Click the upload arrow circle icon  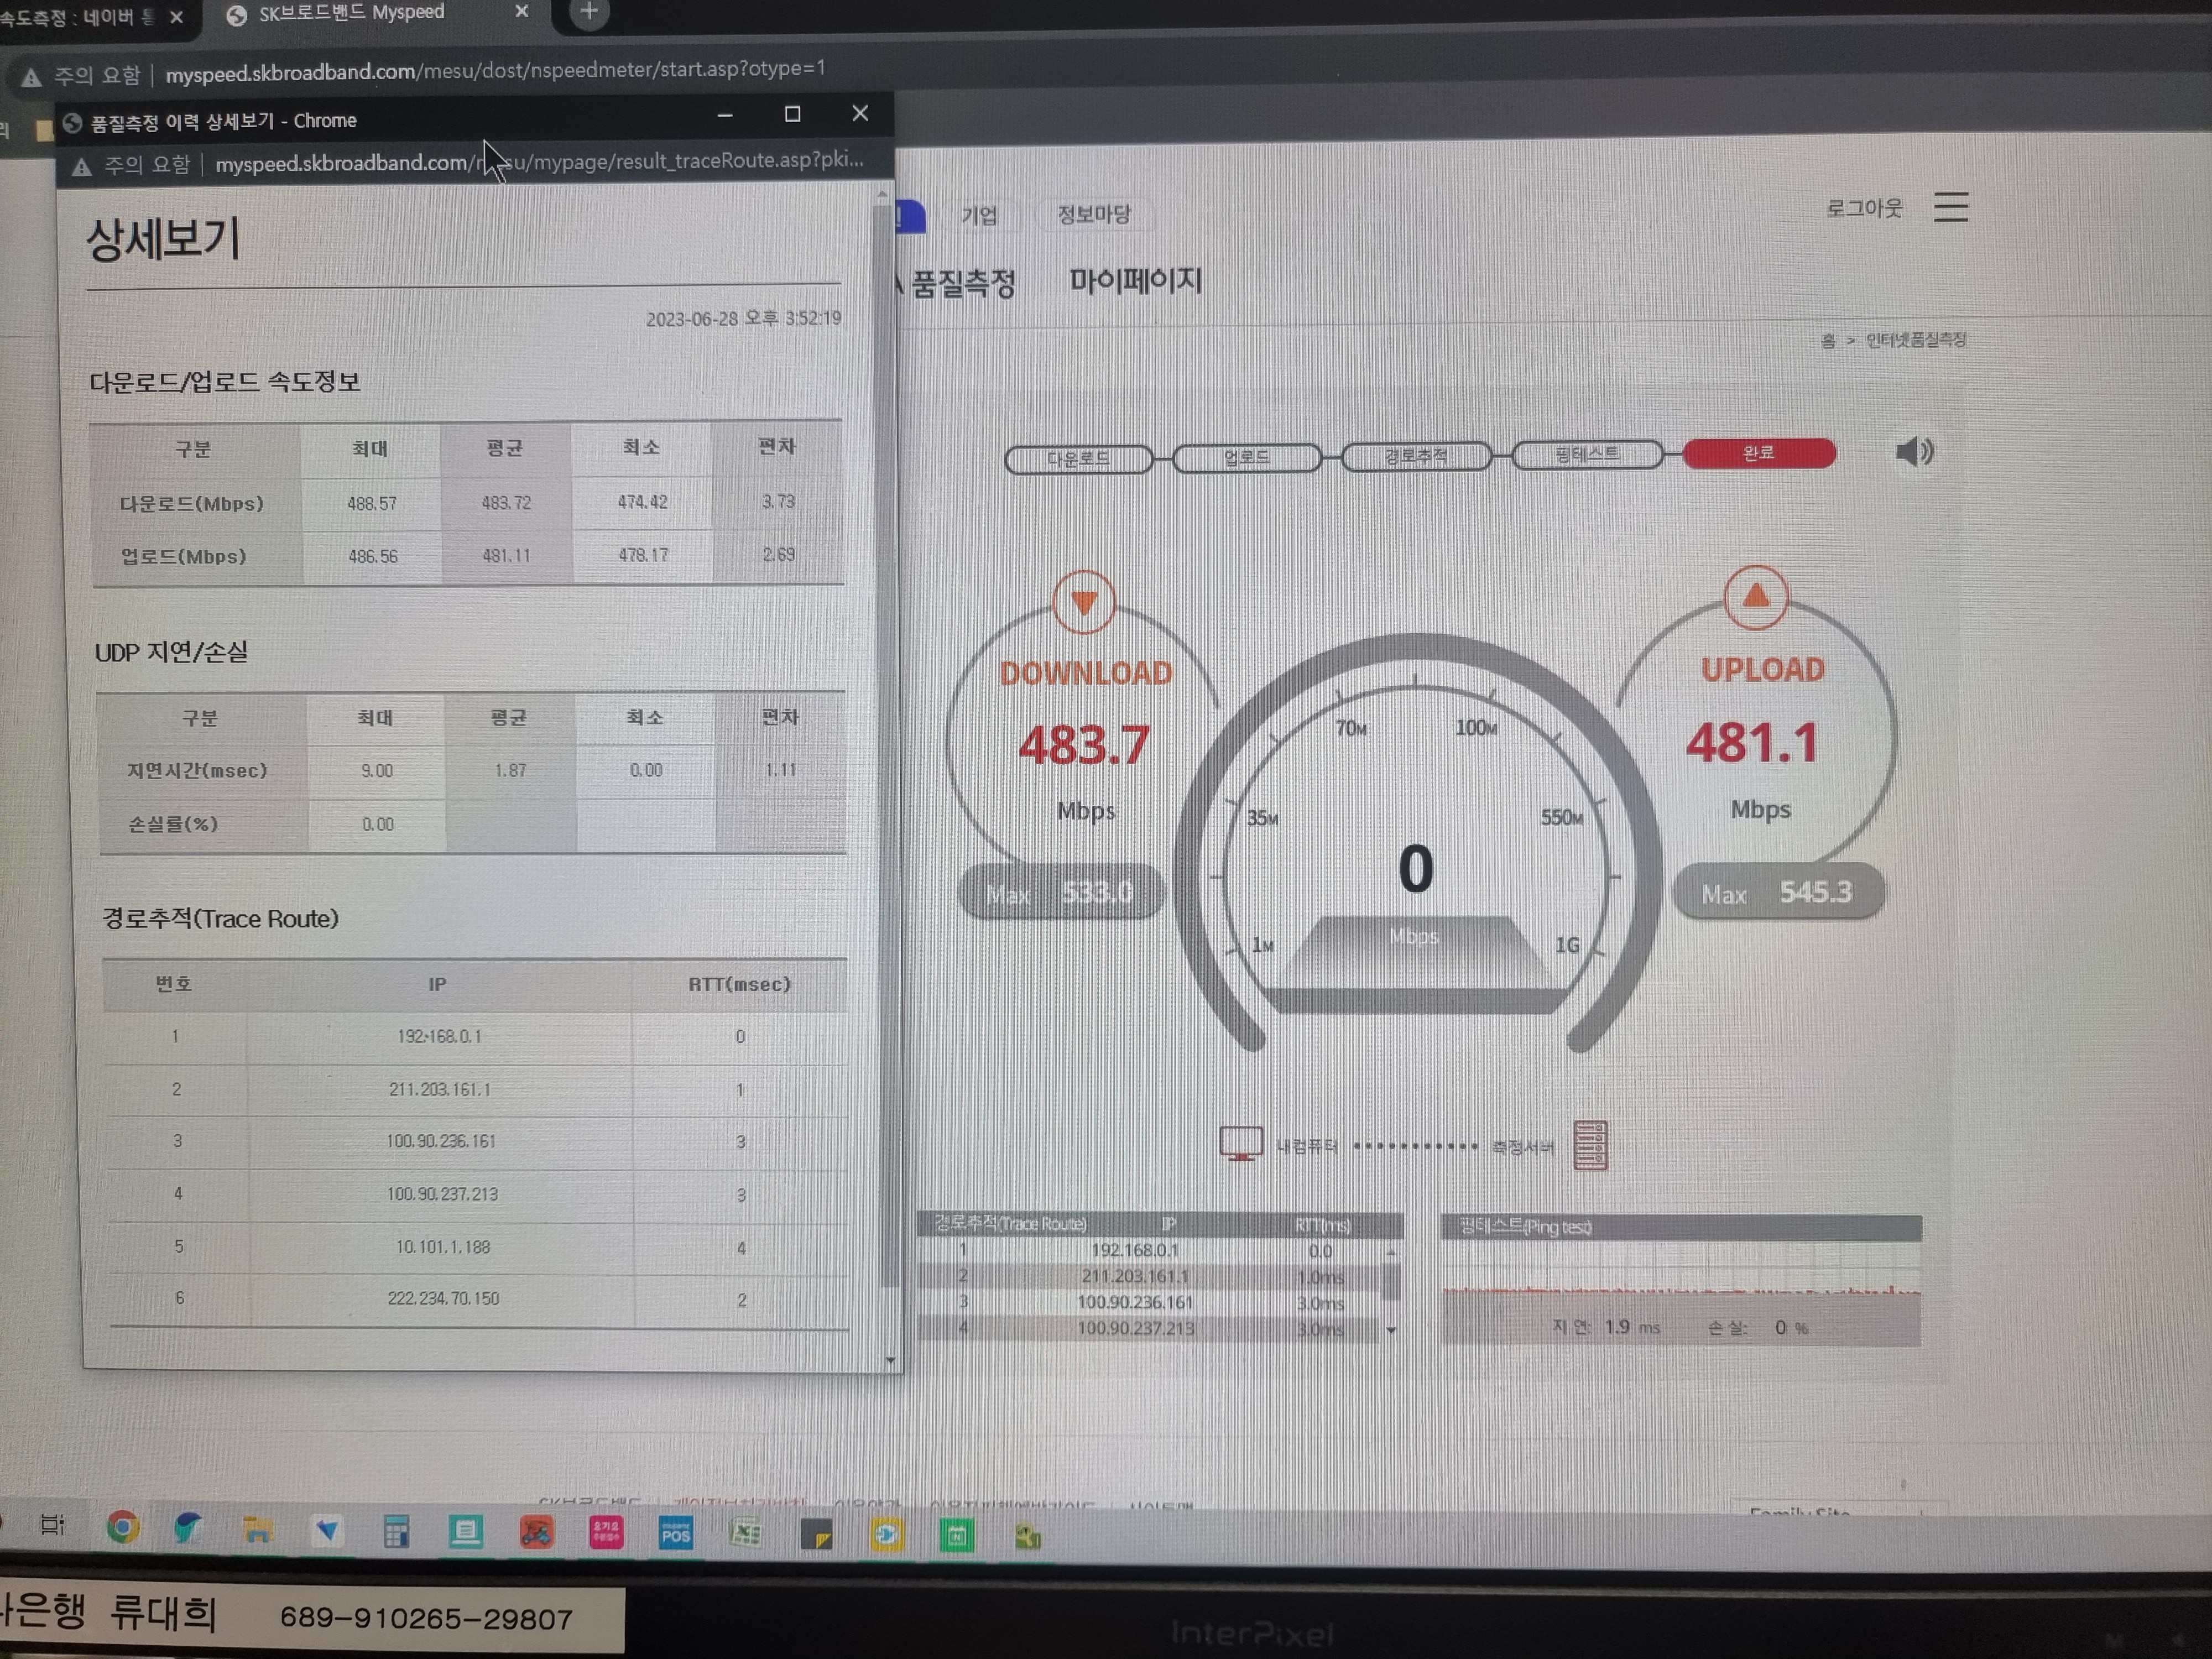1755,597
